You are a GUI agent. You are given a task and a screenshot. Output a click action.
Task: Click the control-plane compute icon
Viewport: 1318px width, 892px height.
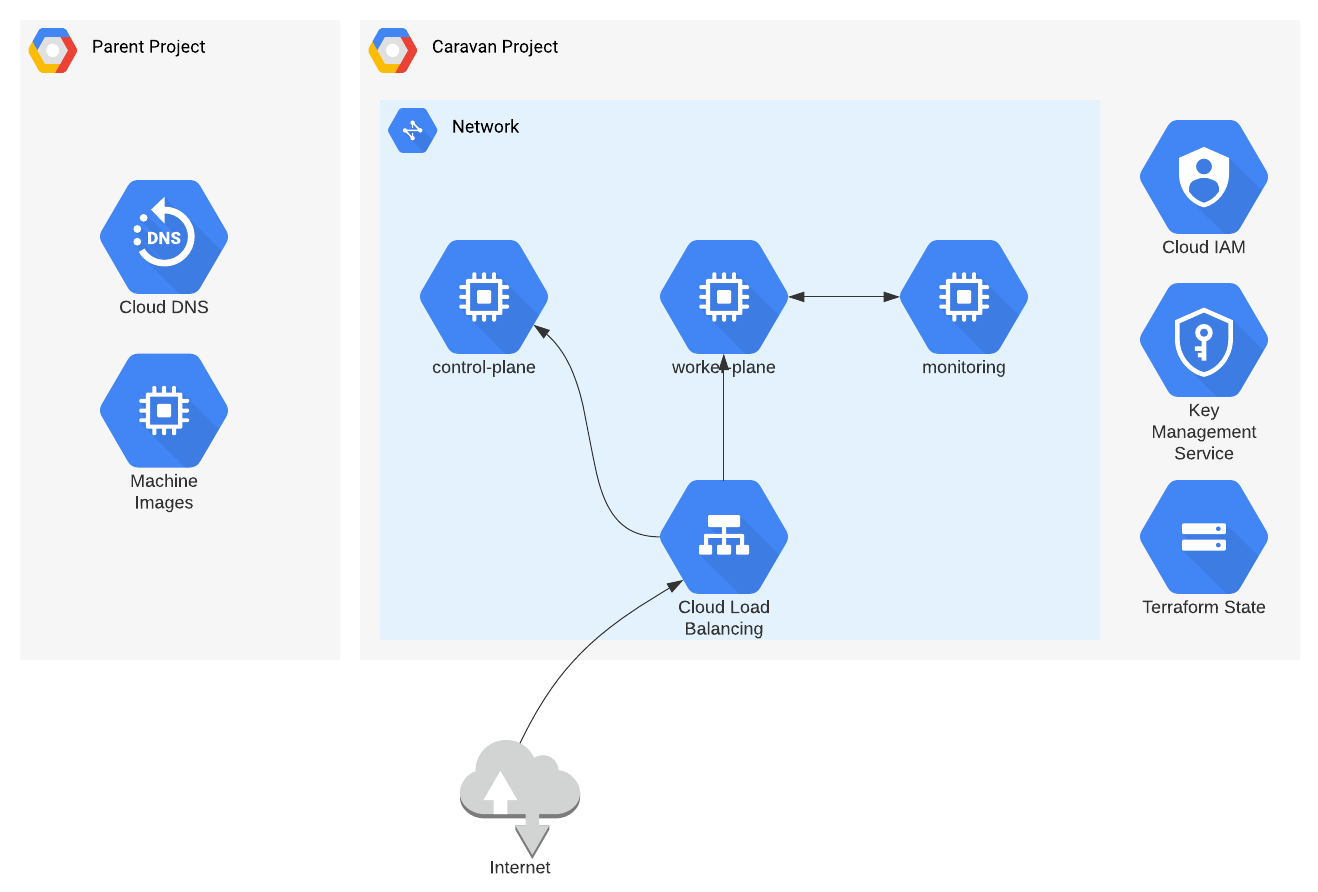point(484,297)
